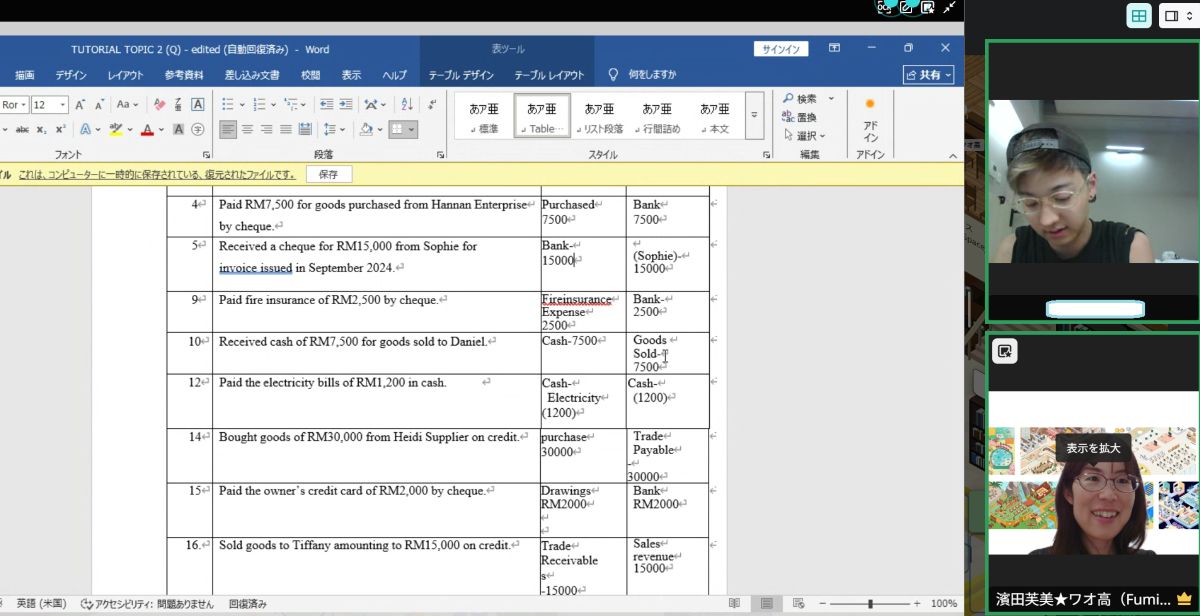The width and height of the screenshot is (1200, 616).
Task: Click the clear formatting eraser icon
Action: (x=159, y=105)
